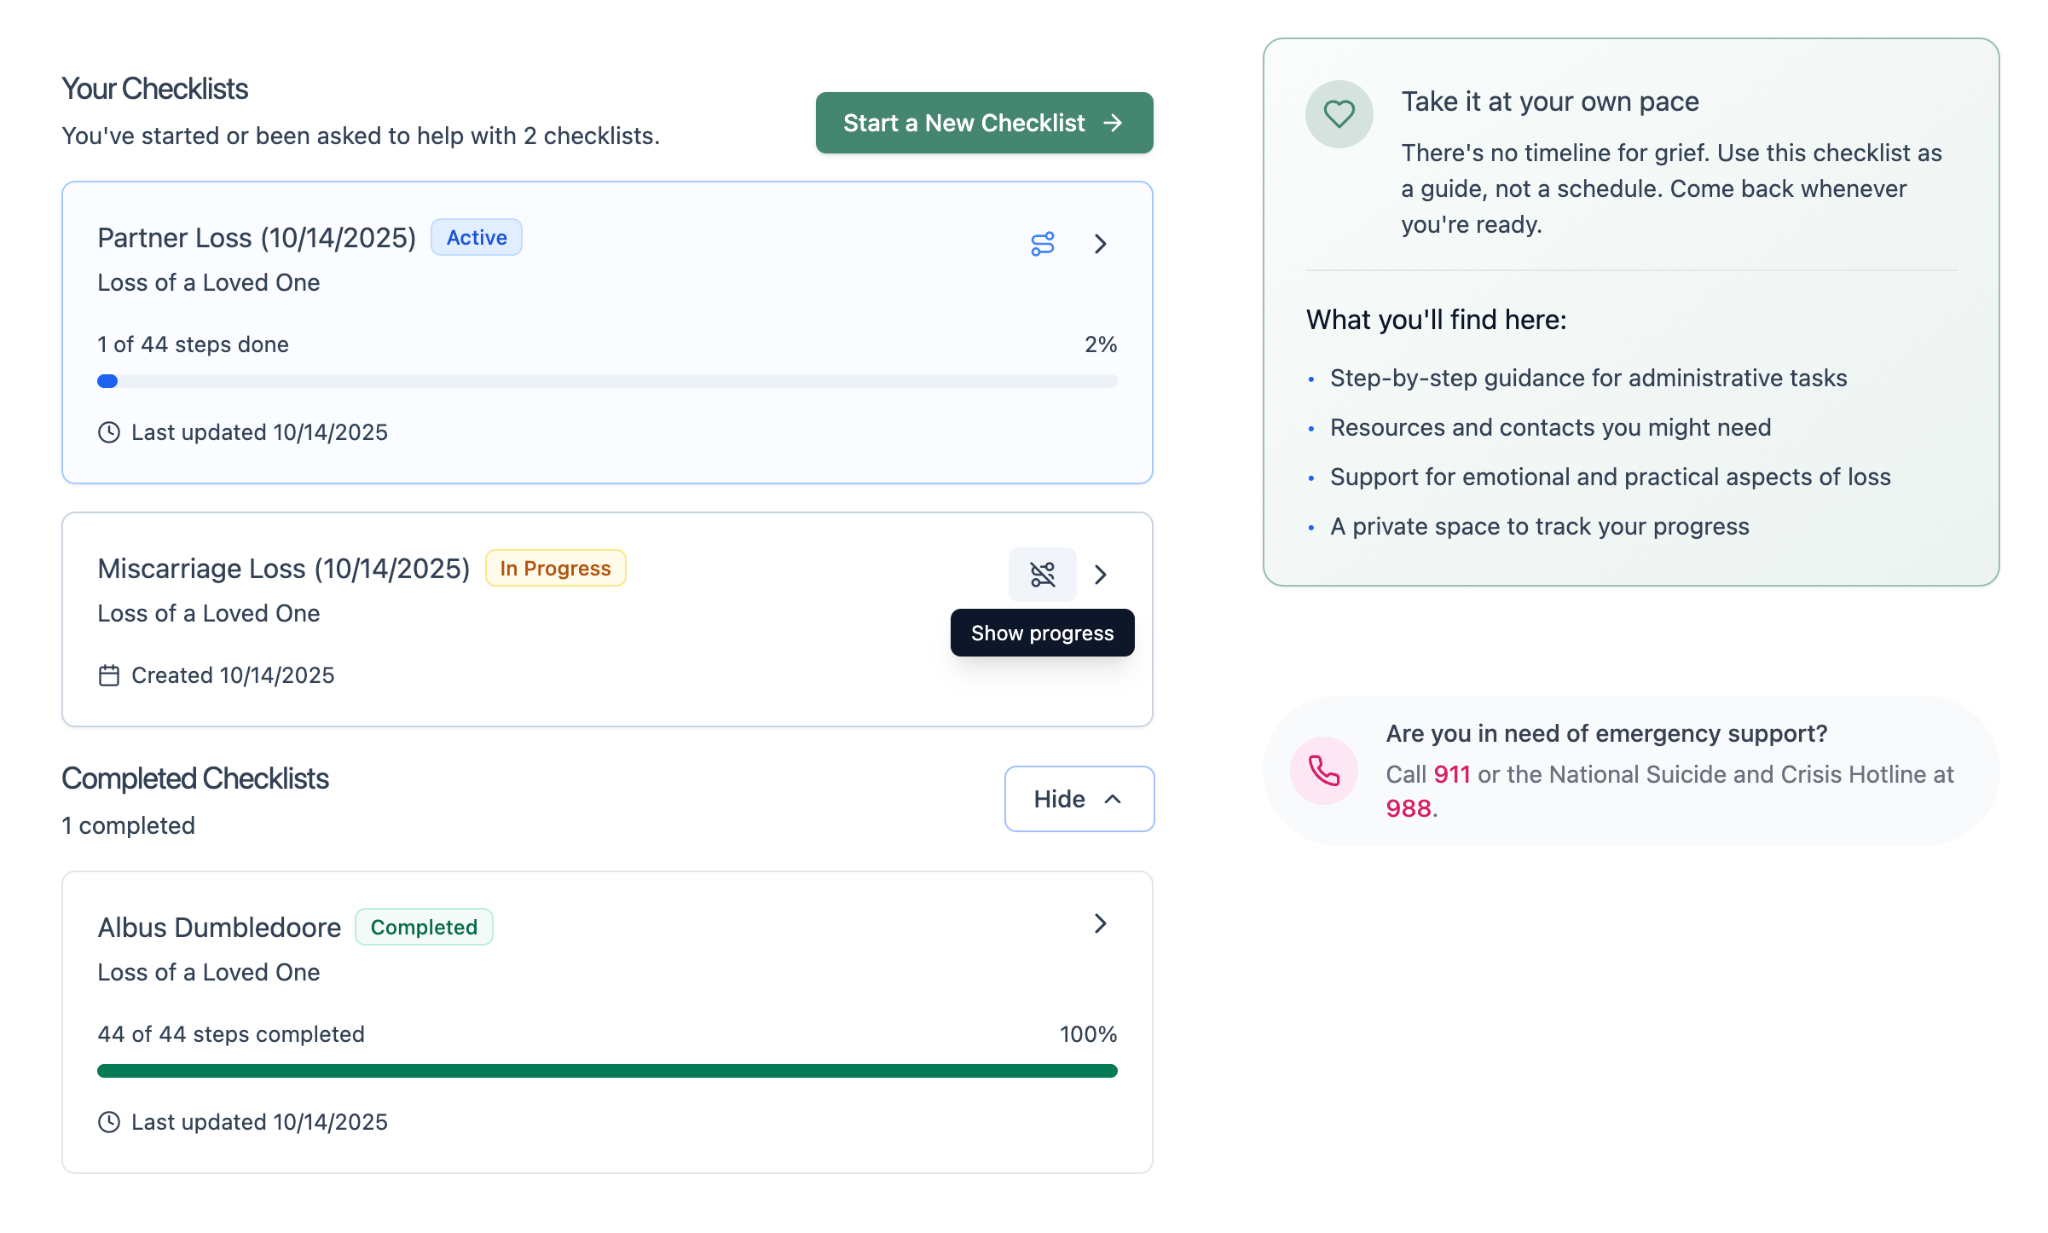Click the 988 crisis hotline link
This screenshot has width=2048, height=1233.
tap(1408, 809)
